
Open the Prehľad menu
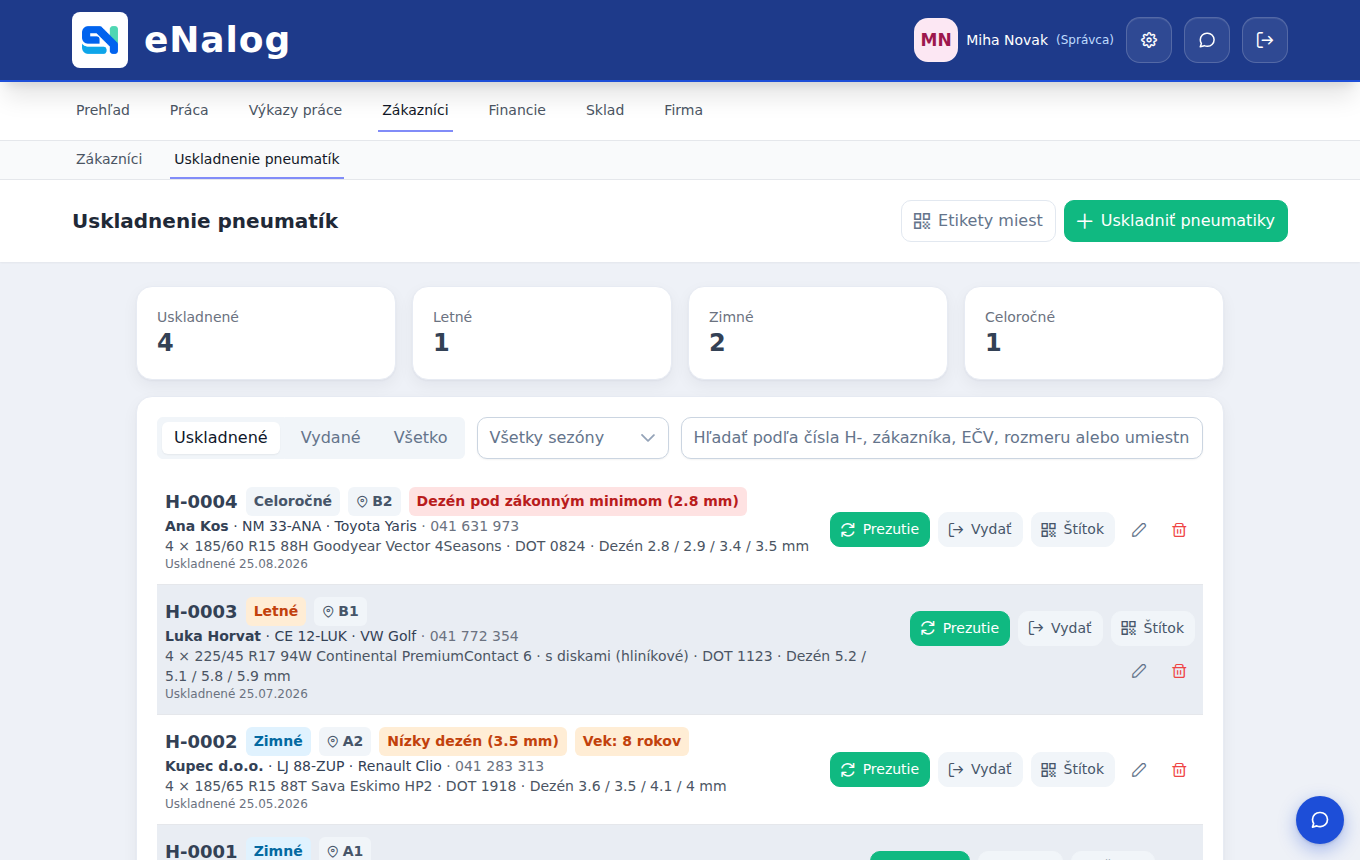(x=103, y=110)
